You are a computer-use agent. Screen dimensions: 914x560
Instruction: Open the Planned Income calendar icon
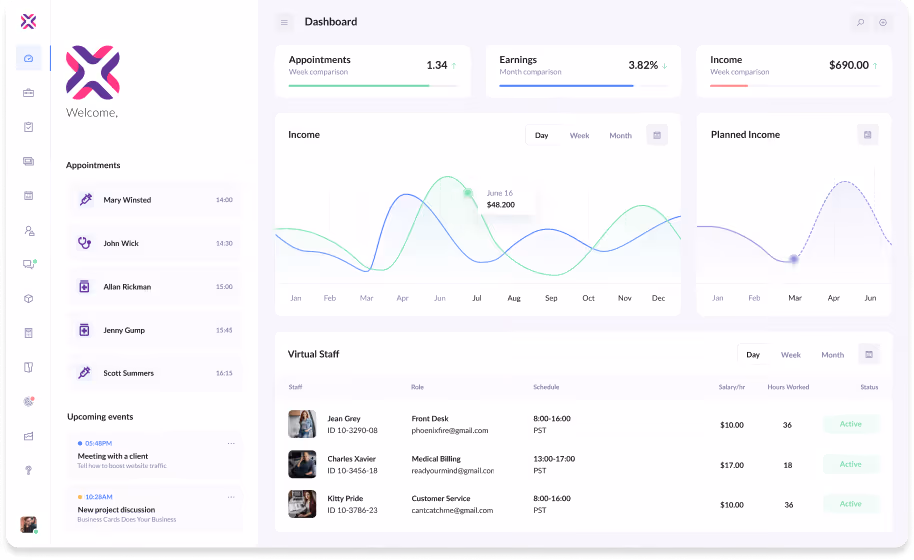tap(867, 135)
